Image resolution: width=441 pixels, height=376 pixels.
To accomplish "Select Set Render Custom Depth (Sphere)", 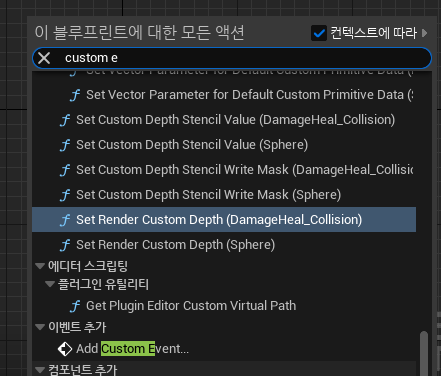I will (x=224, y=245).
